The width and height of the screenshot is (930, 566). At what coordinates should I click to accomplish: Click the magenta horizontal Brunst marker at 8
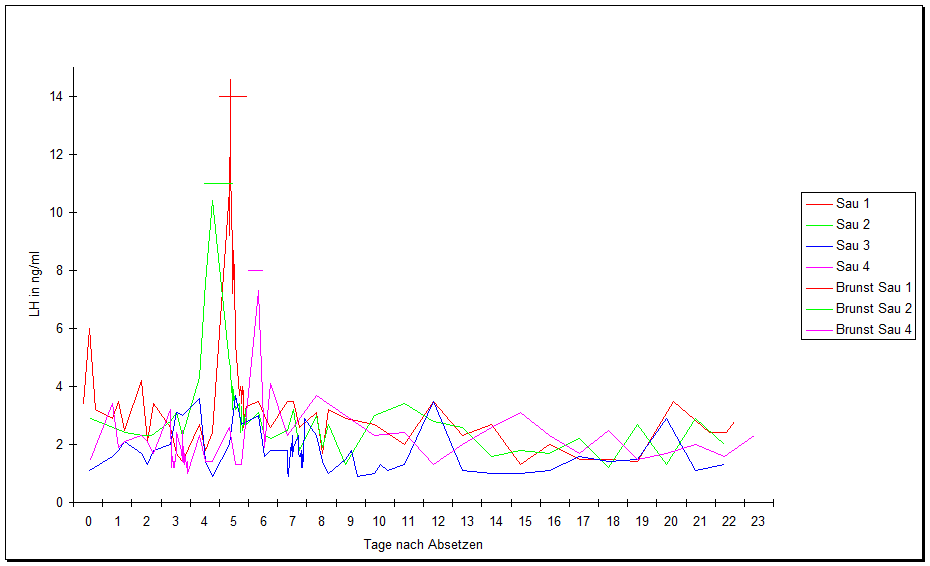point(256,271)
